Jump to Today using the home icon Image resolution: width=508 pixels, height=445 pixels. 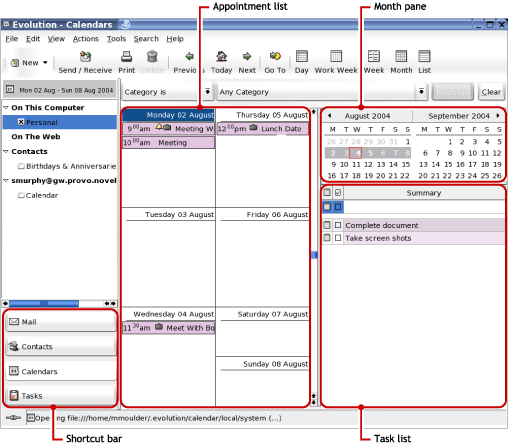tap(221, 56)
